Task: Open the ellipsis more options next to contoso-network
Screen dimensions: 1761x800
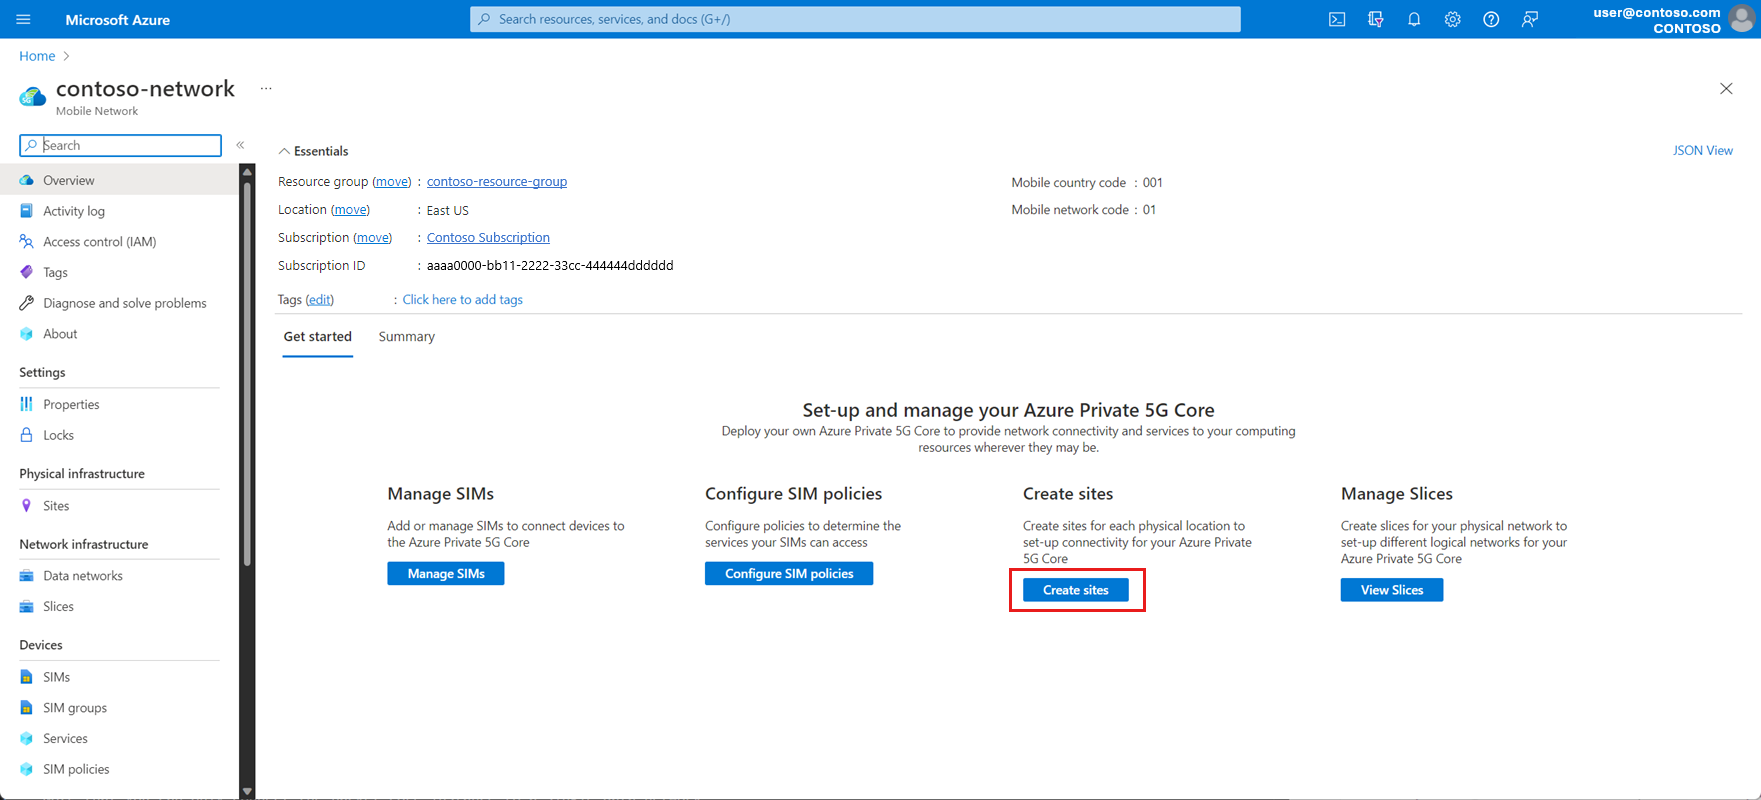Action: coord(266,89)
